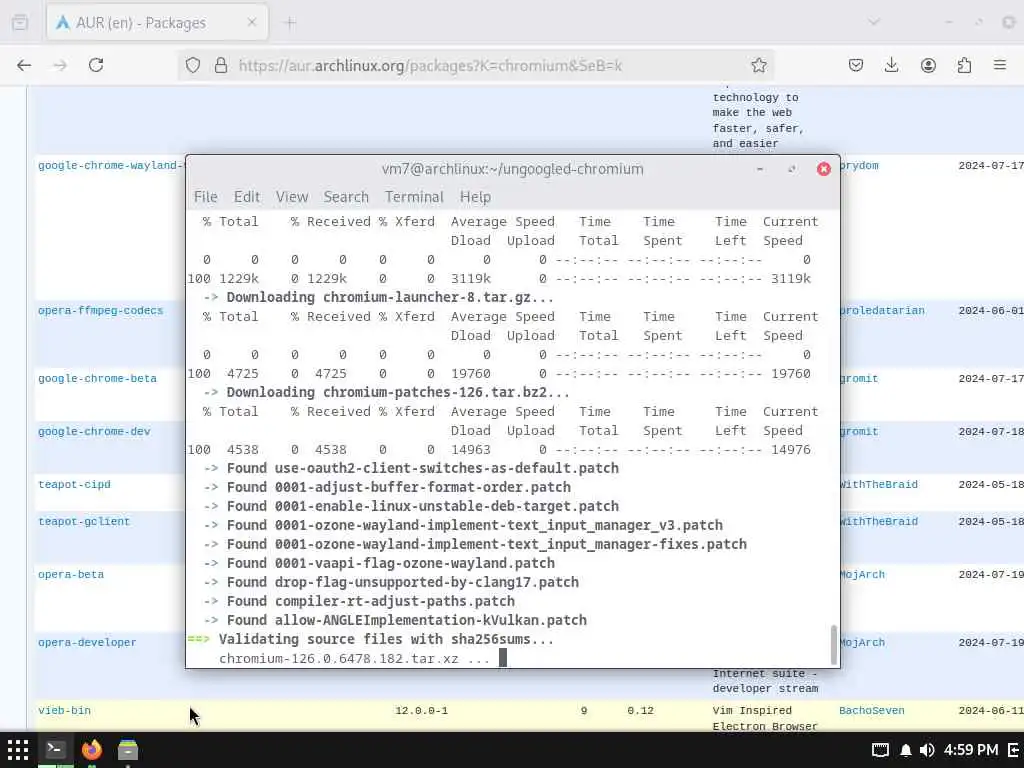The image size is (1024, 768).
Task: Open the Pocket save icon
Action: (856, 65)
